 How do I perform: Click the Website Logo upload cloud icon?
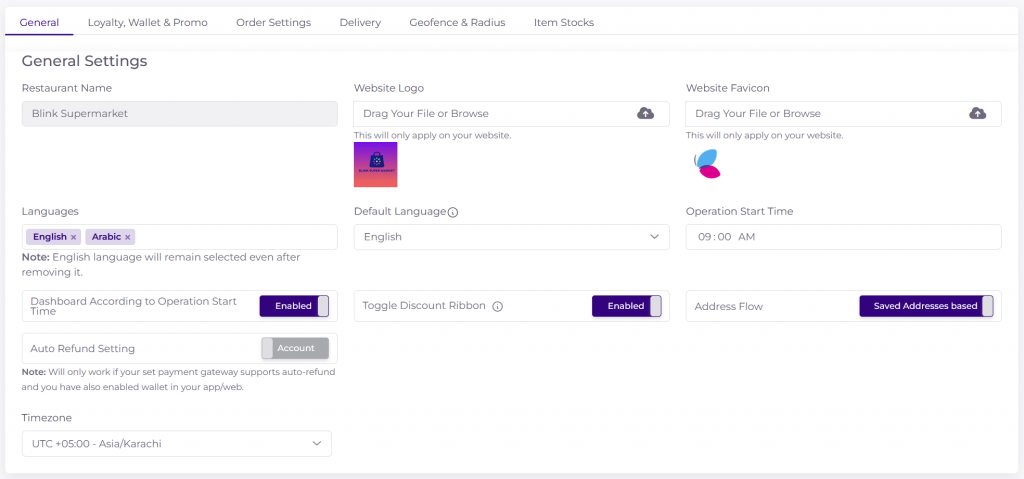pyautogui.click(x=646, y=114)
